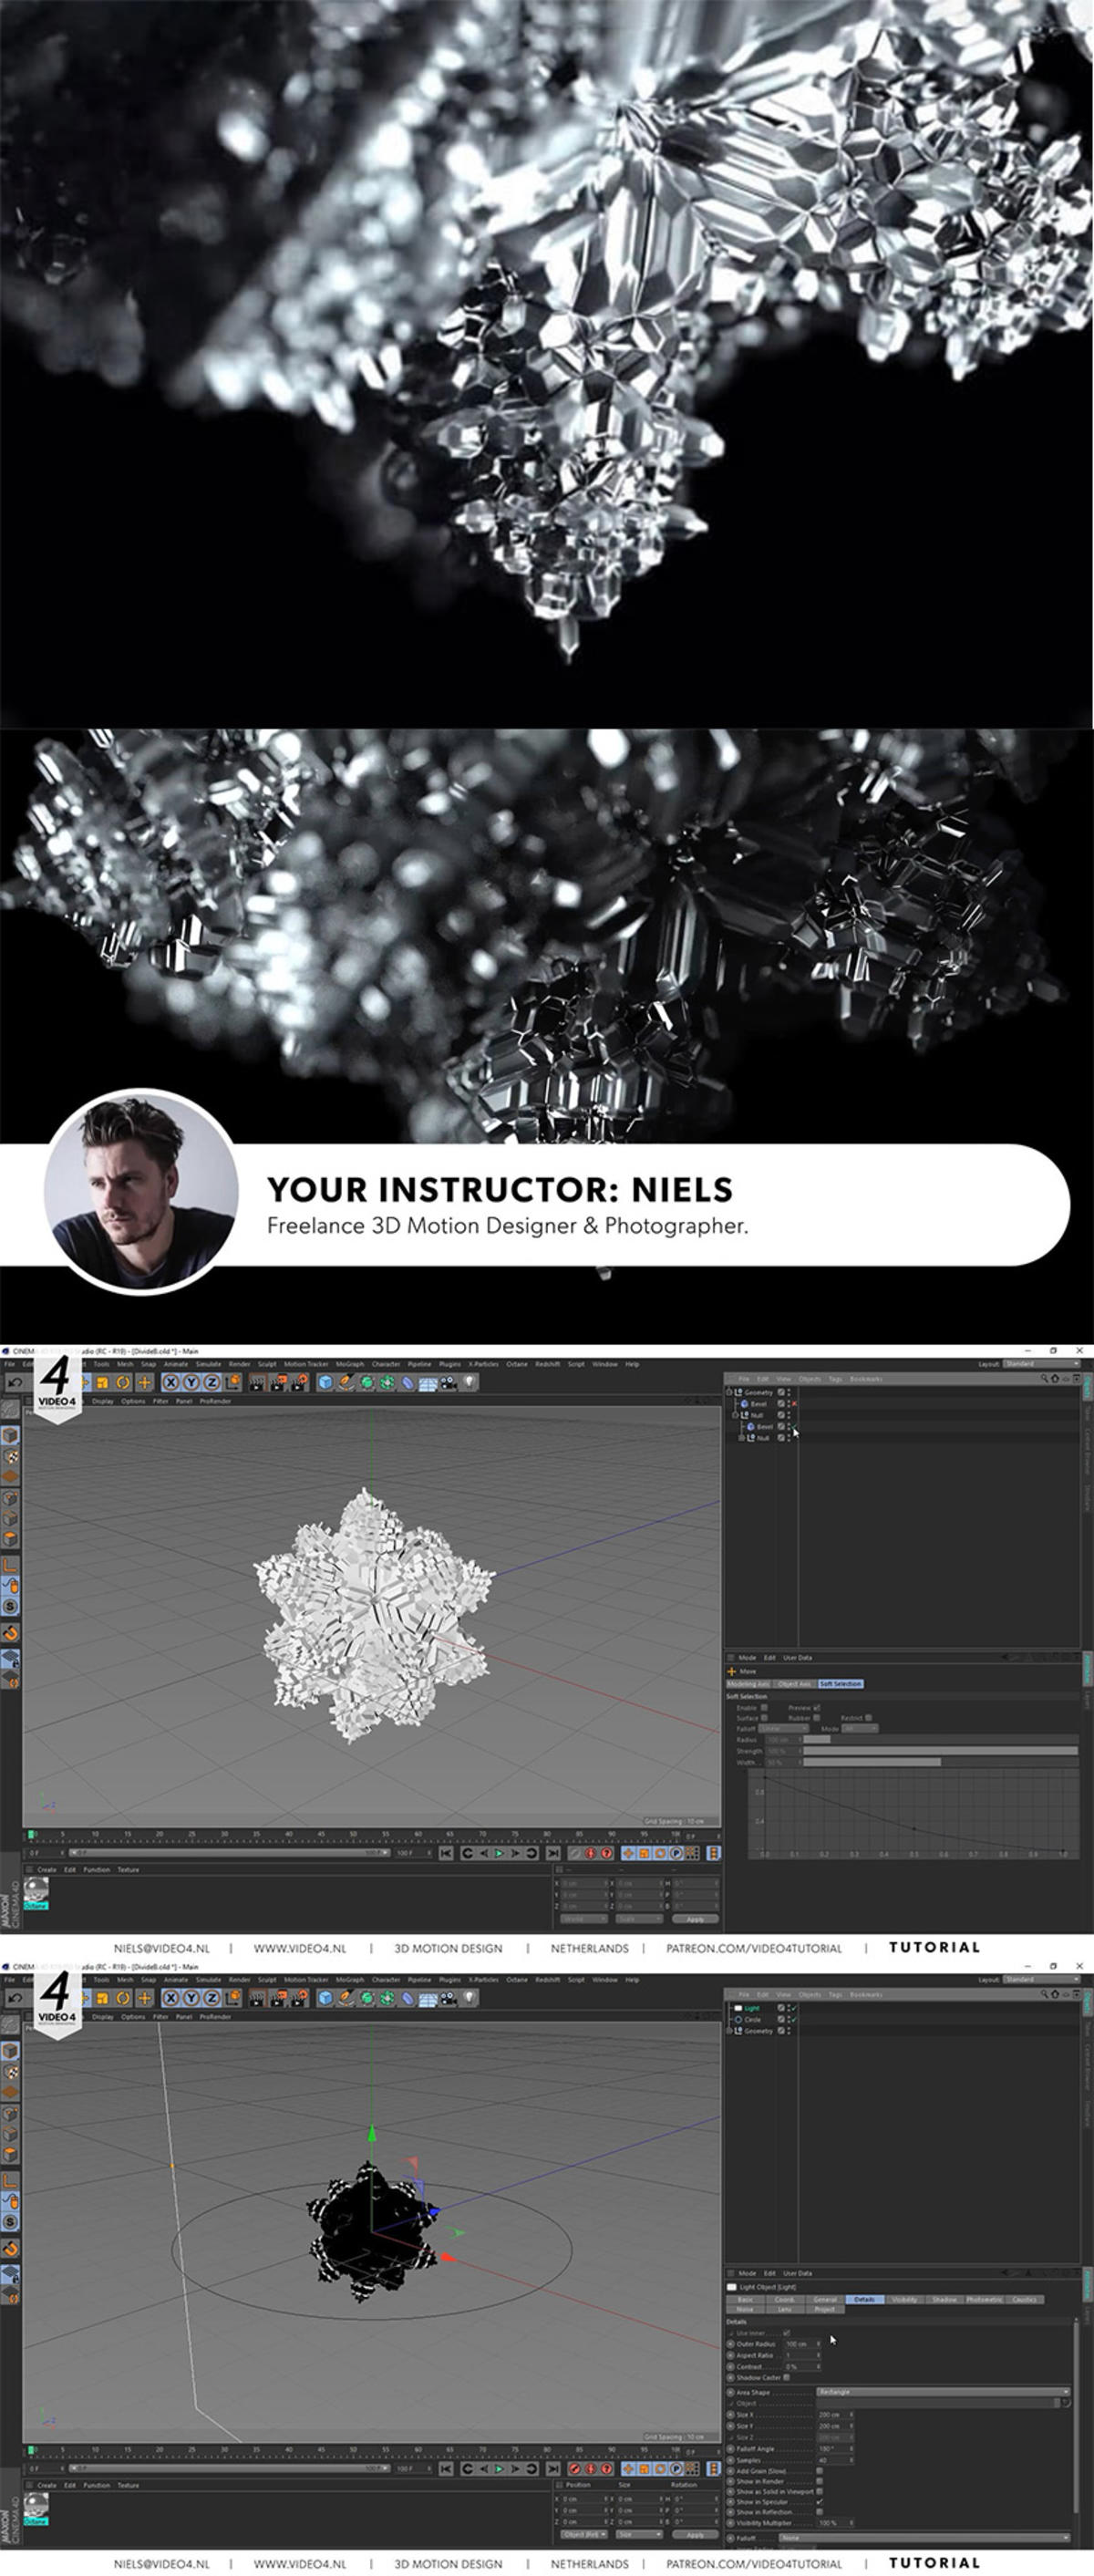Open MoGraph menu in upper screenshot
Viewport: 1094px width, 2576px height.
[x=350, y=1364]
